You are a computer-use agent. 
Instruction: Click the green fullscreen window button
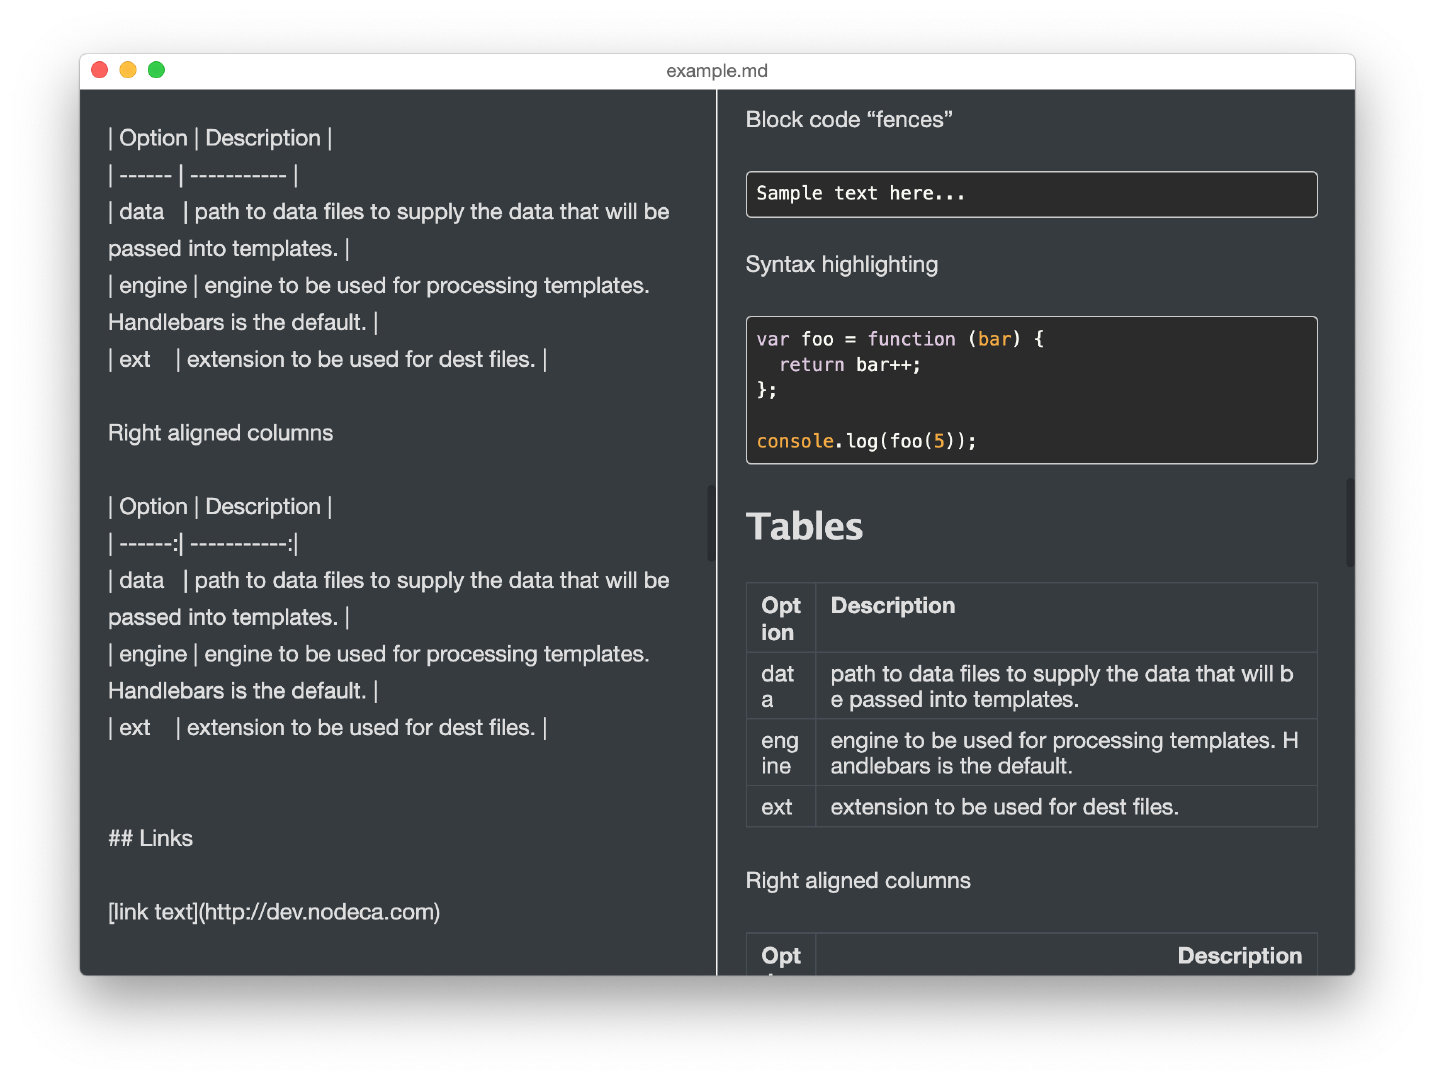click(x=156, y=70)
